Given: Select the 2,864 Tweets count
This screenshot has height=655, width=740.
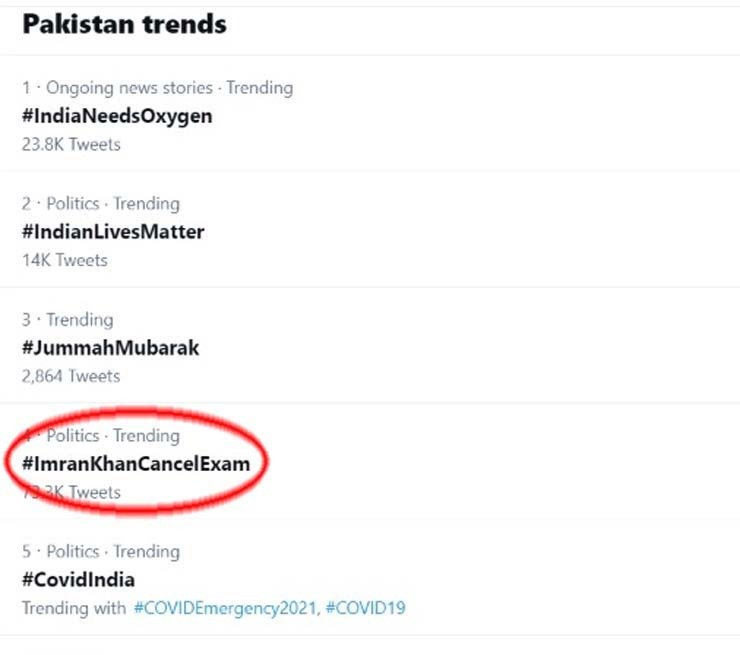Looking at the screenshot, I should 70,376.
